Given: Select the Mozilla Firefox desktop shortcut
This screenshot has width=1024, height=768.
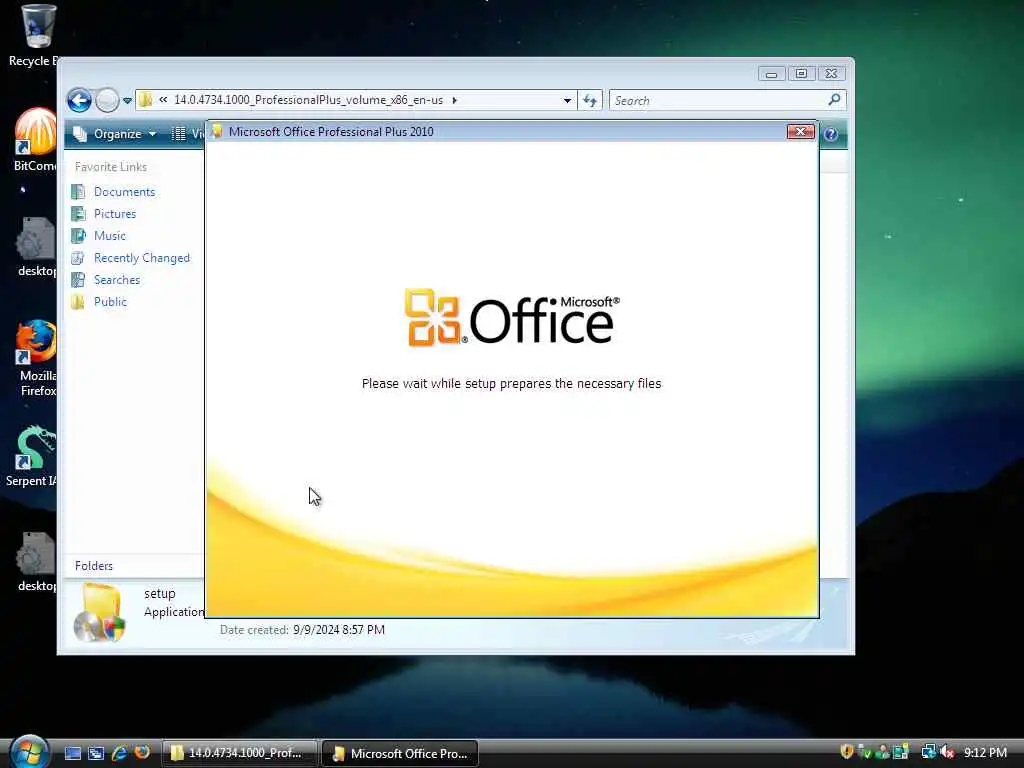Looking at the screenshot, I should click(37, 358).
